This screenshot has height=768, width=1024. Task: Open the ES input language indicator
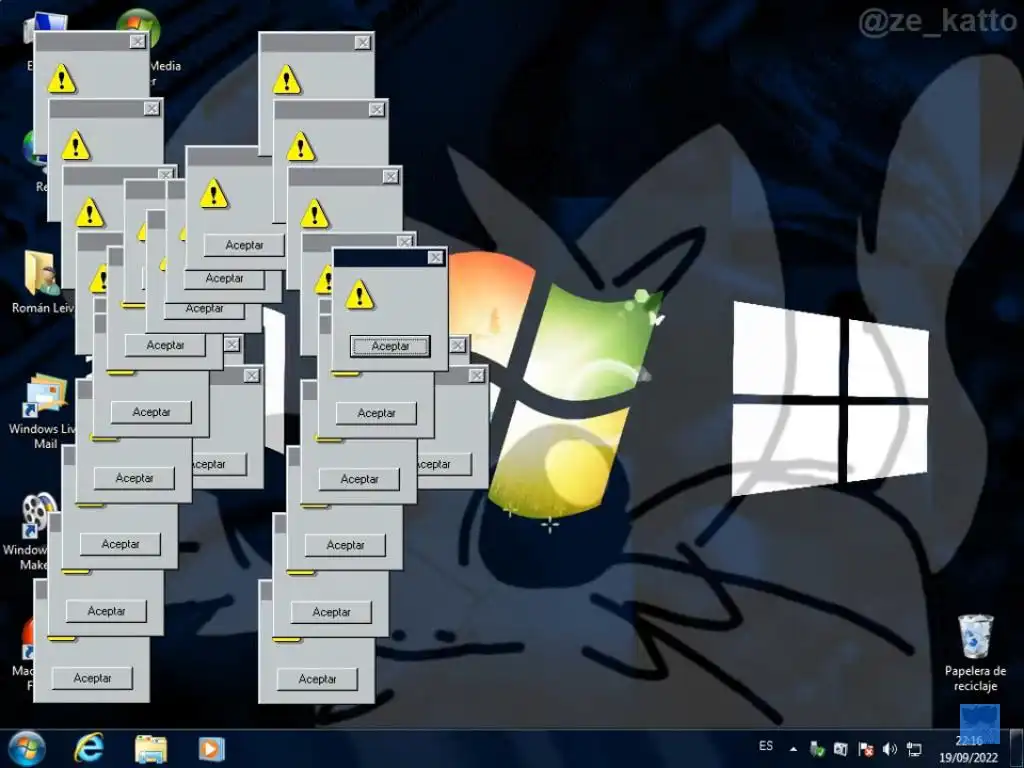tap(766, 746)
